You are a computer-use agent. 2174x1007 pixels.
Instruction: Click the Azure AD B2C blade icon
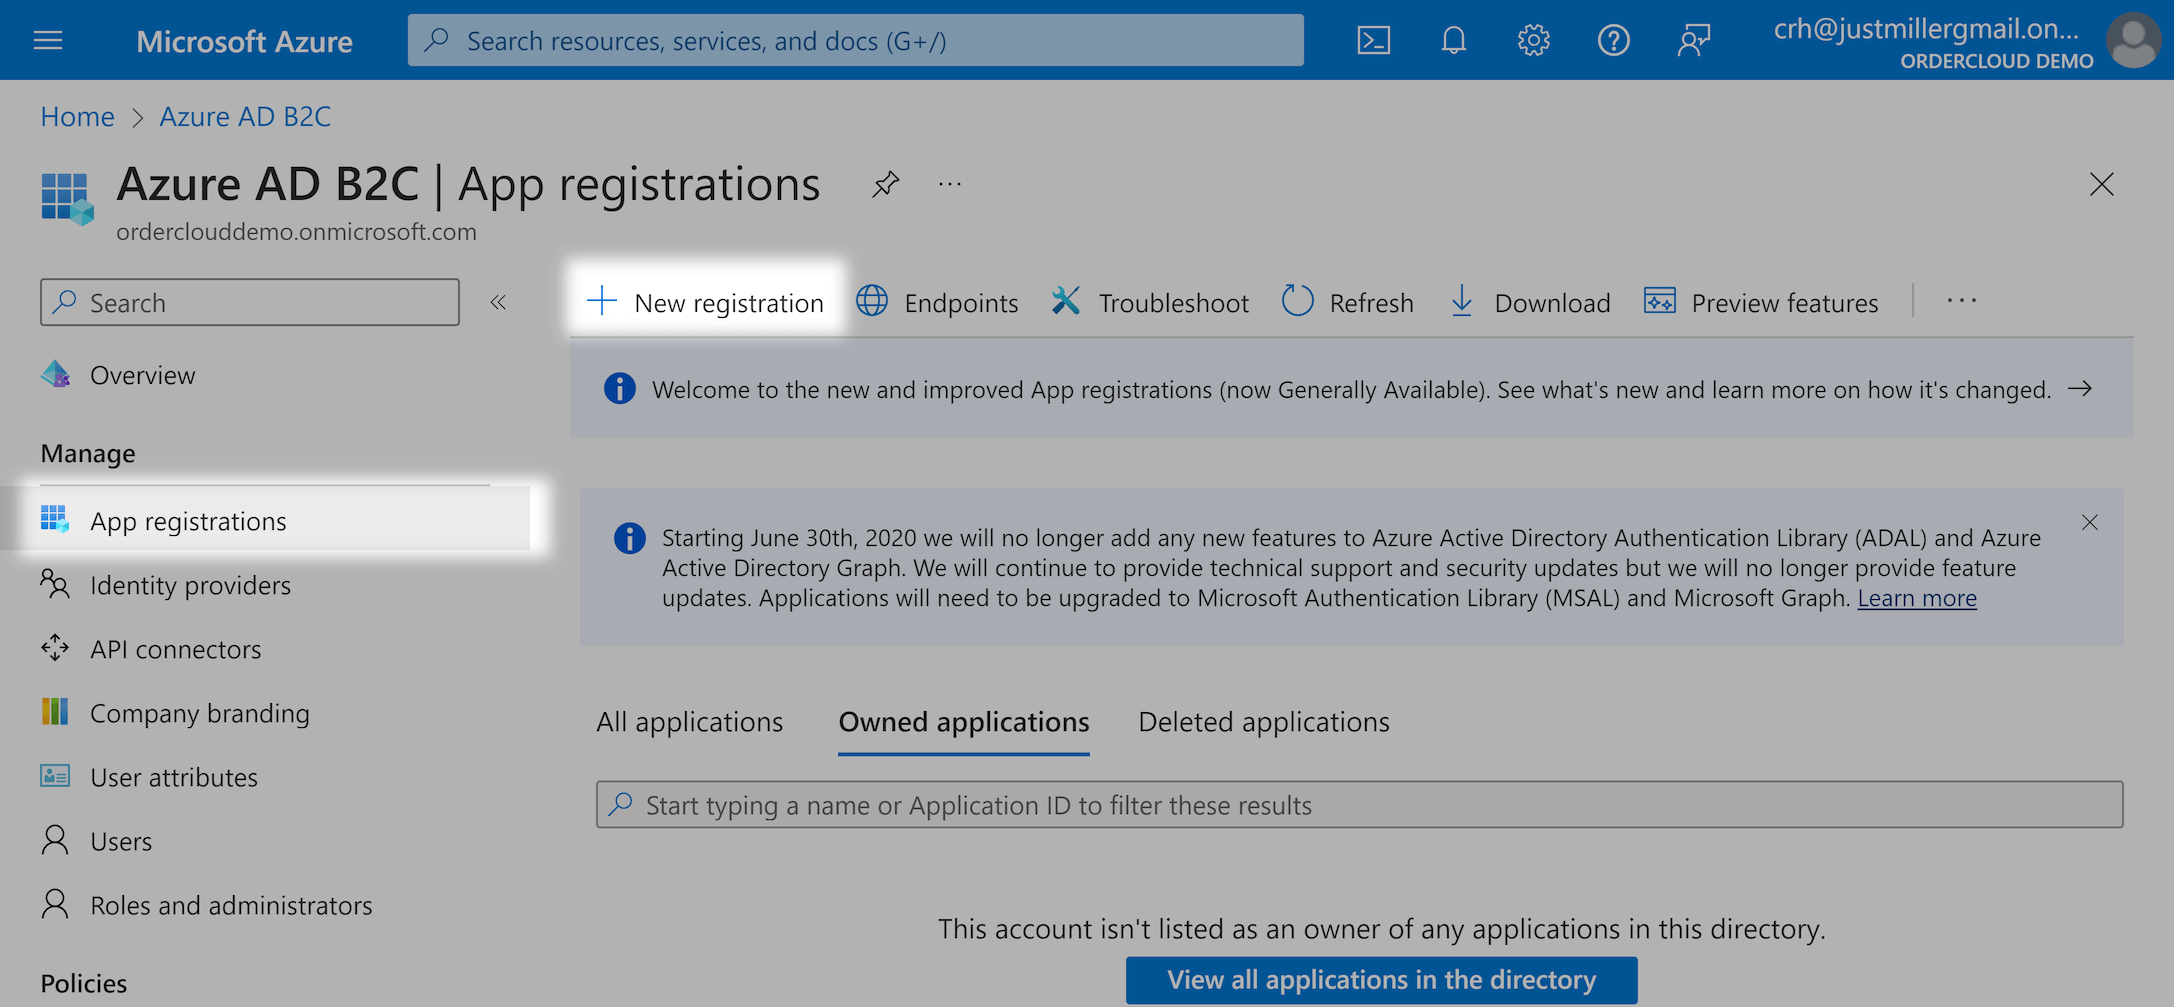(x=67, y=198)
